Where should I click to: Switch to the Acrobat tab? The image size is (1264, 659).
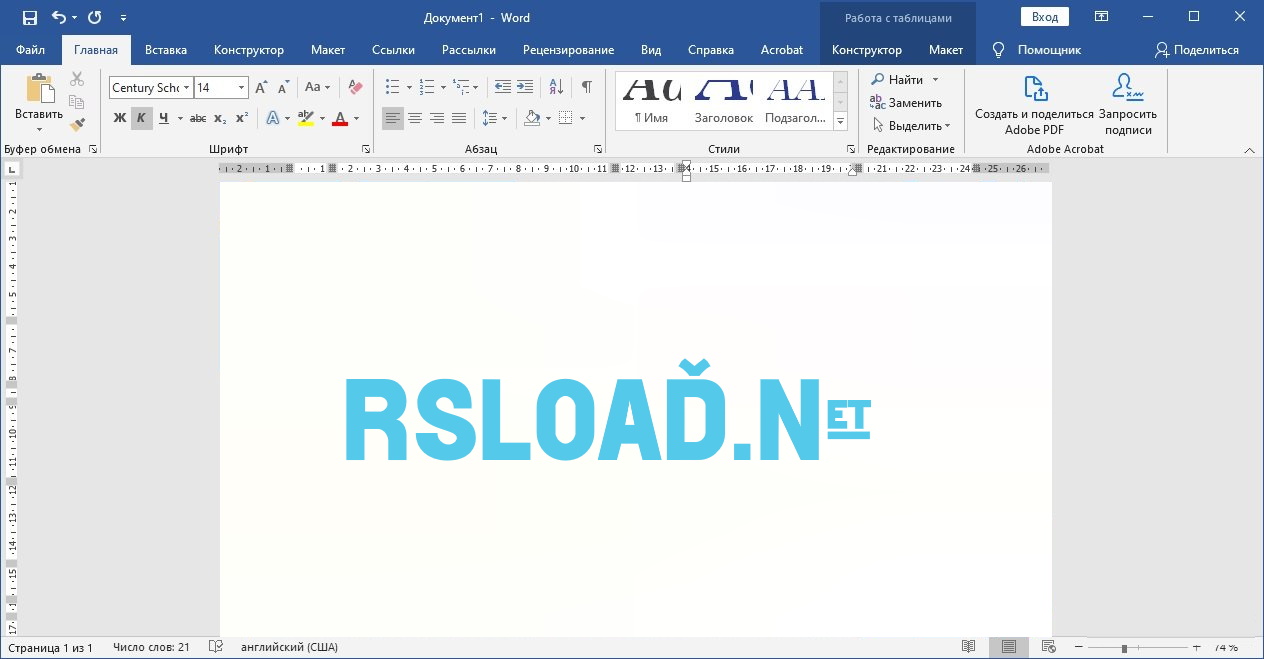point(781,50)
